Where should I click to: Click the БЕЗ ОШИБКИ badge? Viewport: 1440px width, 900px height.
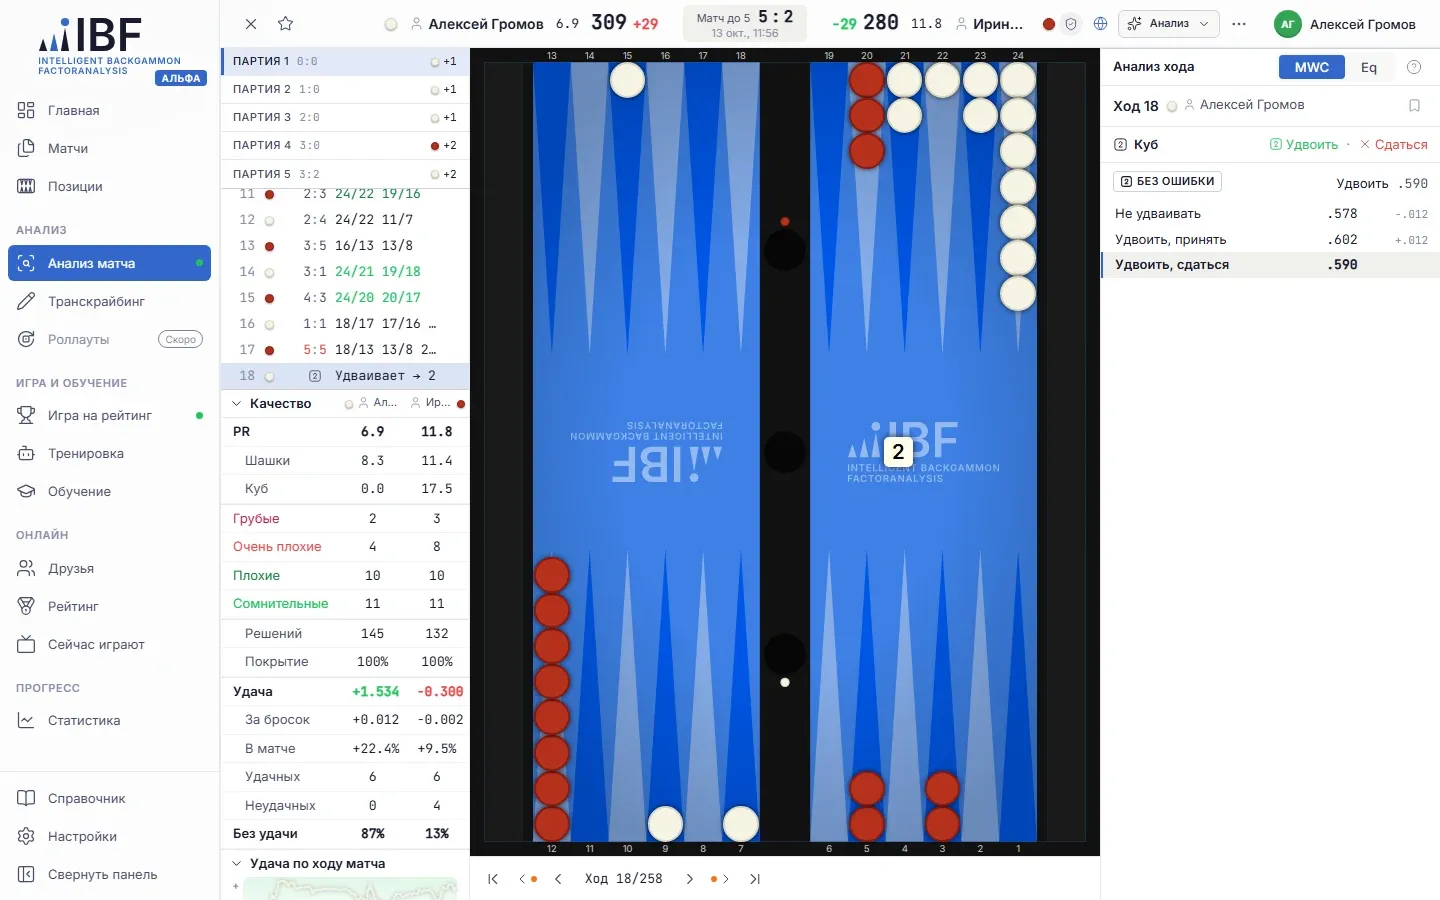[x=1167, y=181]
